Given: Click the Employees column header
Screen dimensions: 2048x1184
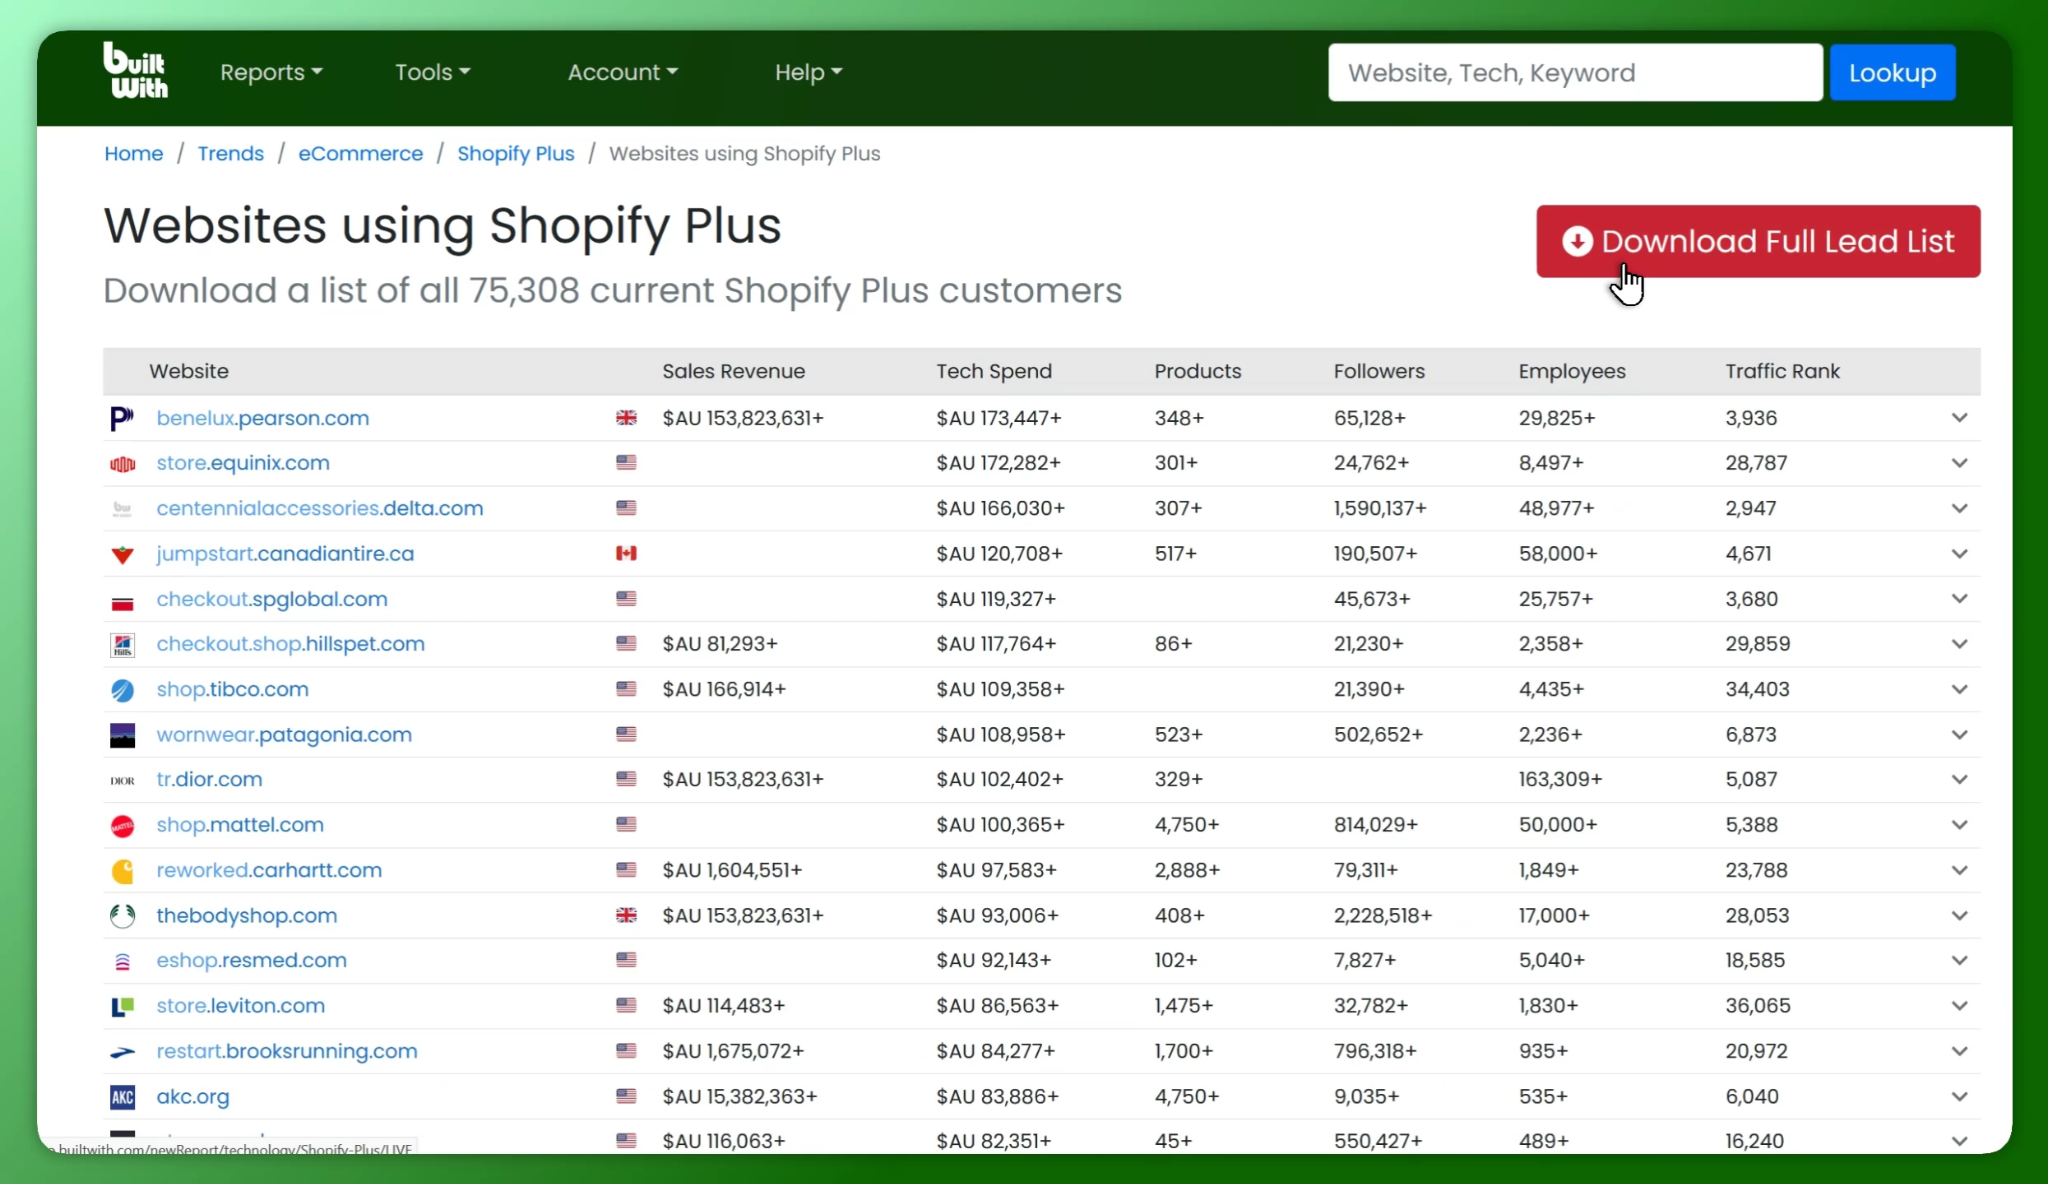Looking at the screenshot, I should pyautogui.click(x=1572, y=371).
